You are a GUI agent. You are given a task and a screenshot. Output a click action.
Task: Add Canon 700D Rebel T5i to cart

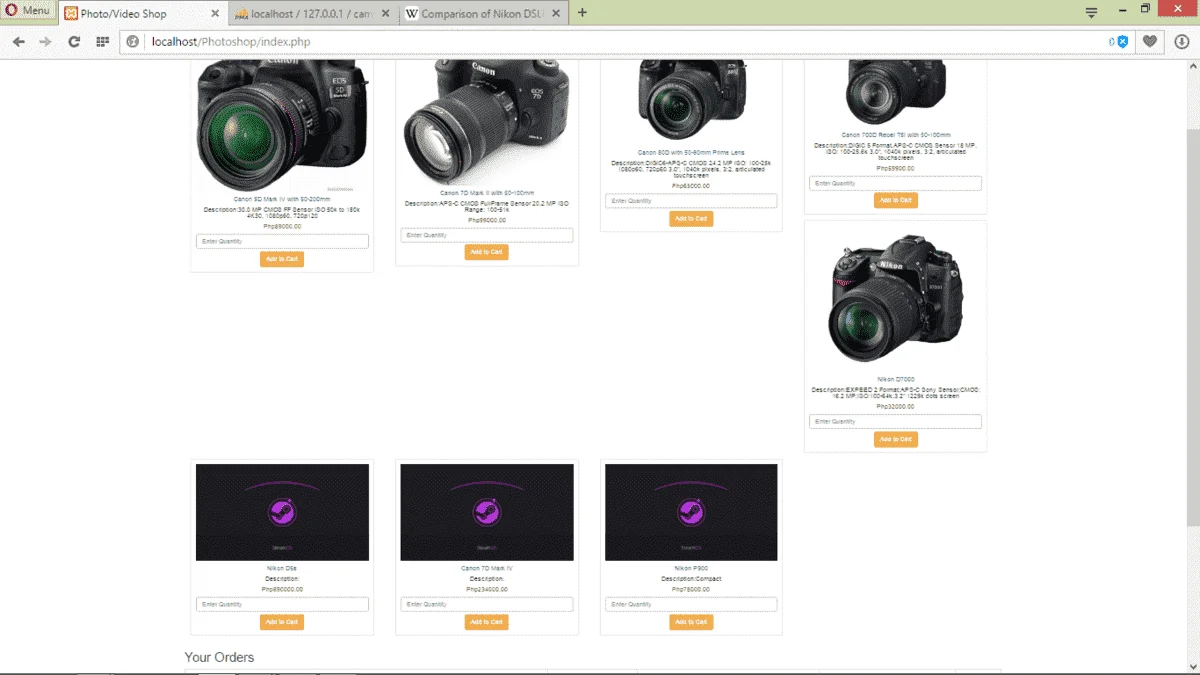coord(895,200)
